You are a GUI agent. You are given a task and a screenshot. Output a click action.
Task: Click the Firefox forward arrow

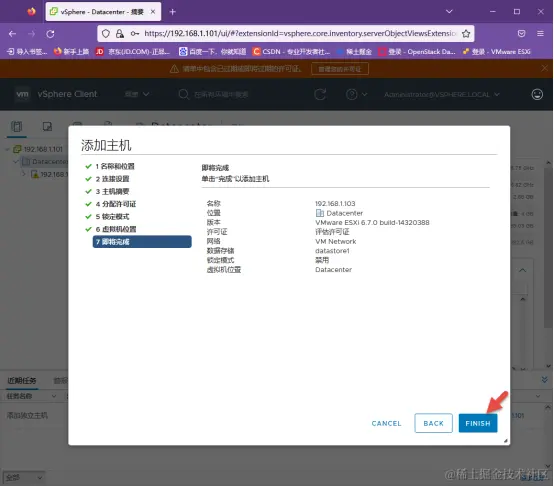point(31,34)
